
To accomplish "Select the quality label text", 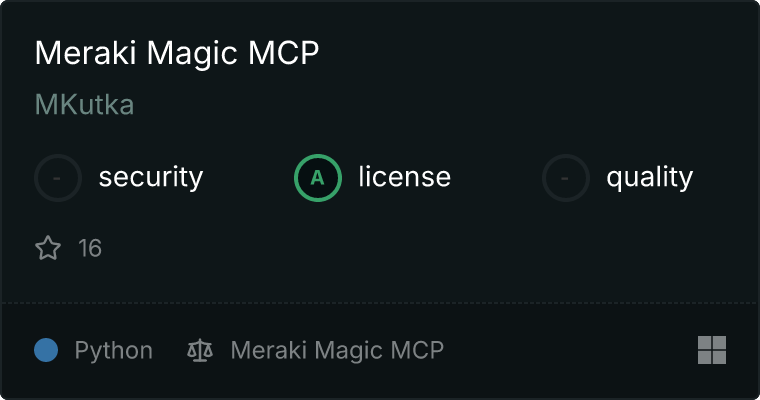I will (649, 177).
